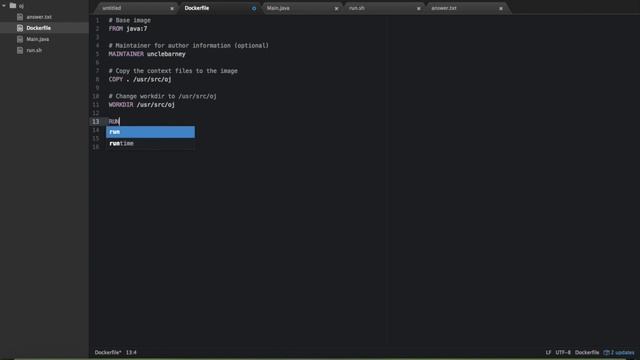The width and height of the screenshot is (640, 360).
Task: Open go-to-line via 13:4 cursor position
Action: tap(131, 353)
